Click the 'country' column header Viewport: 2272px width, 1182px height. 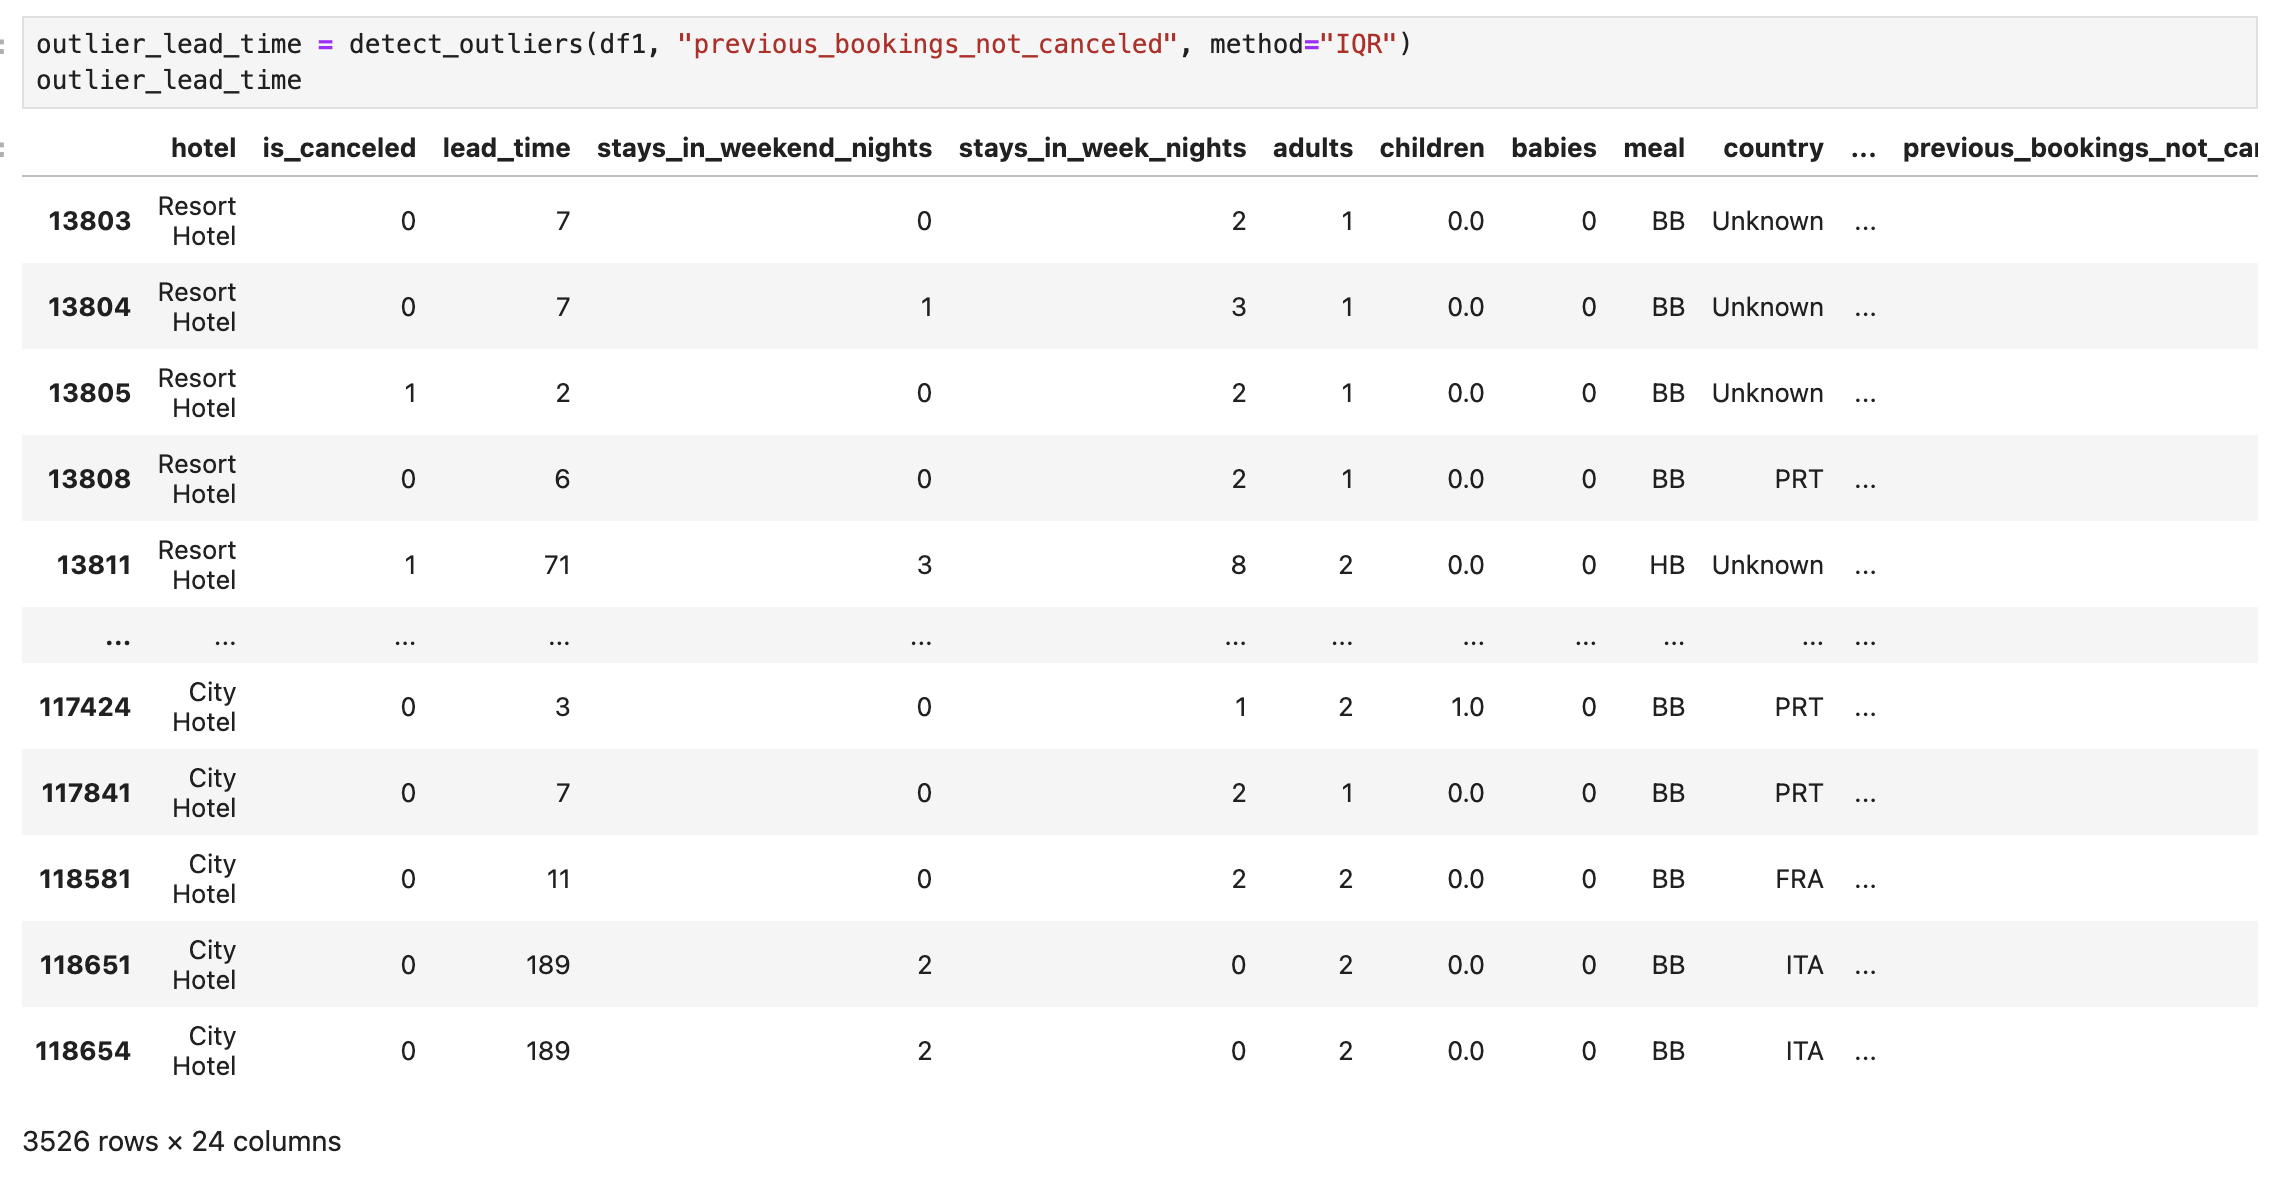(x=1772, y=148)
